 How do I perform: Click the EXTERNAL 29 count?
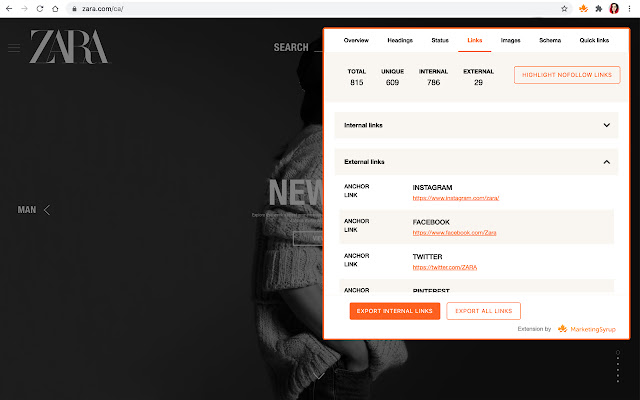coord(478,77)
